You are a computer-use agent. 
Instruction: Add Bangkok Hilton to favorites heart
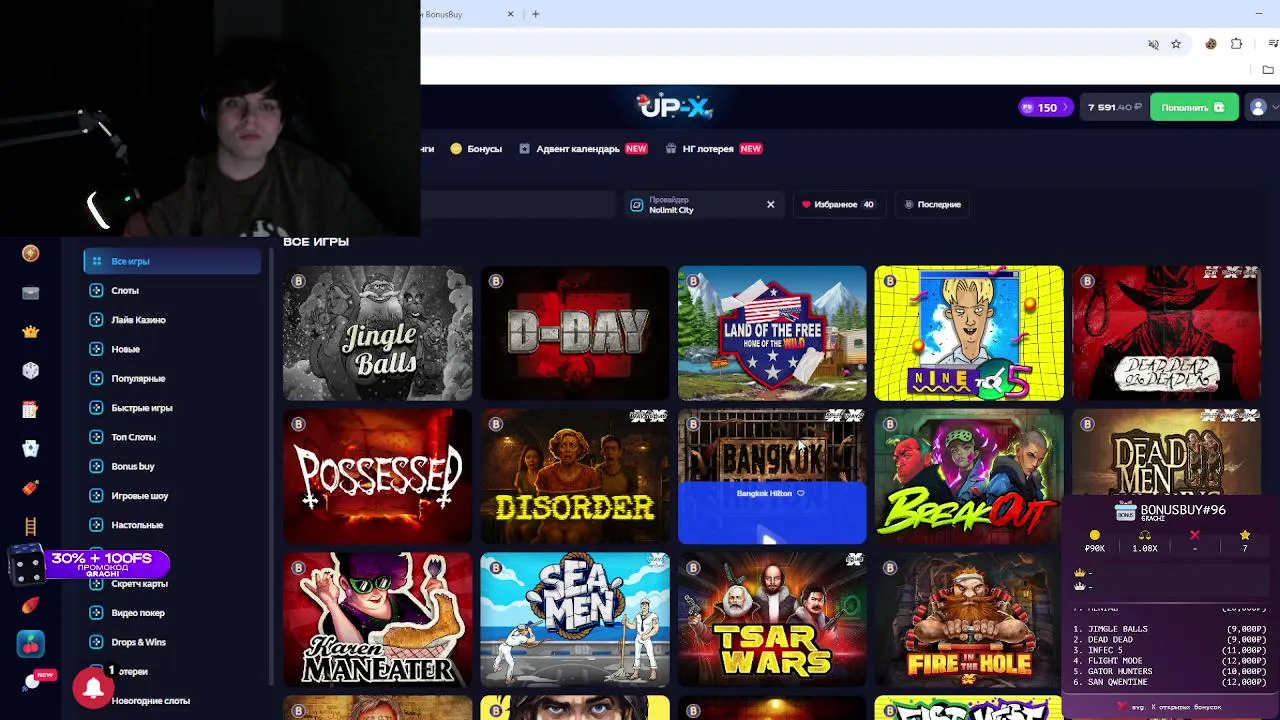[x=800, y=493]
